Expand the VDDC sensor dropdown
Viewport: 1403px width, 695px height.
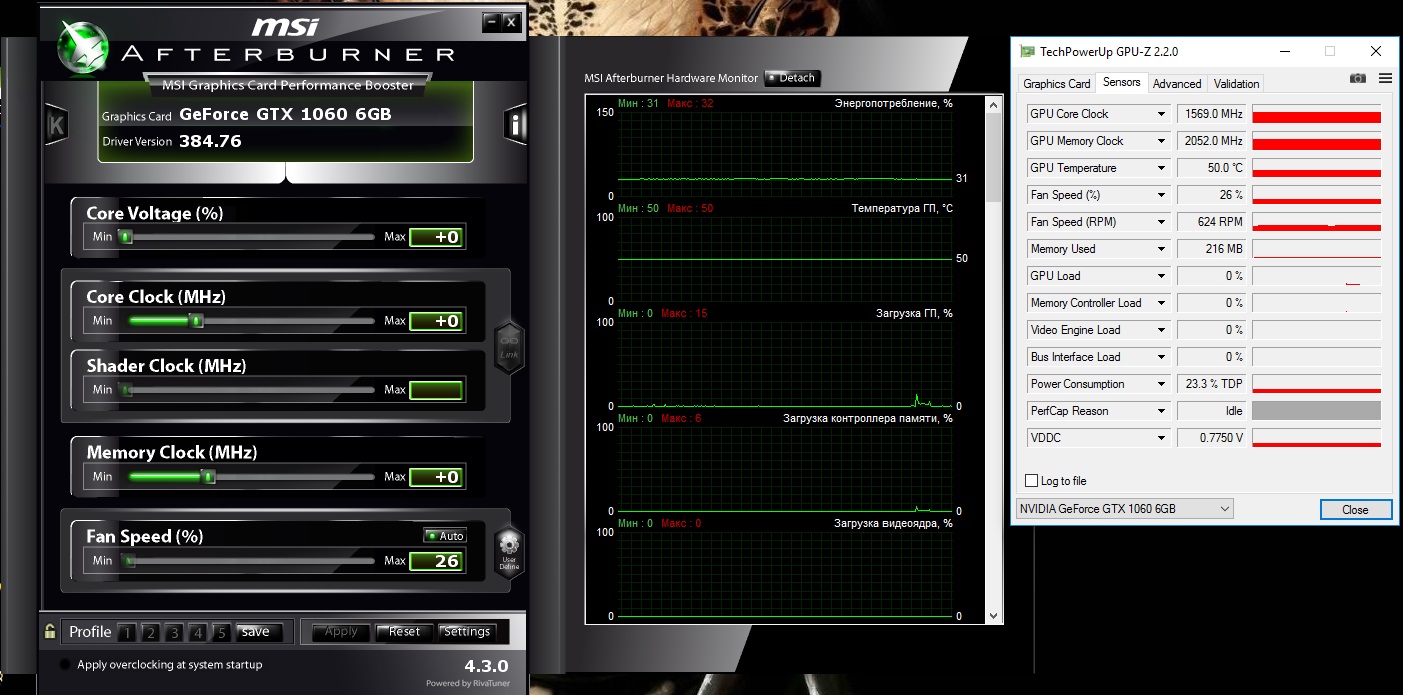pos(1161,438)
